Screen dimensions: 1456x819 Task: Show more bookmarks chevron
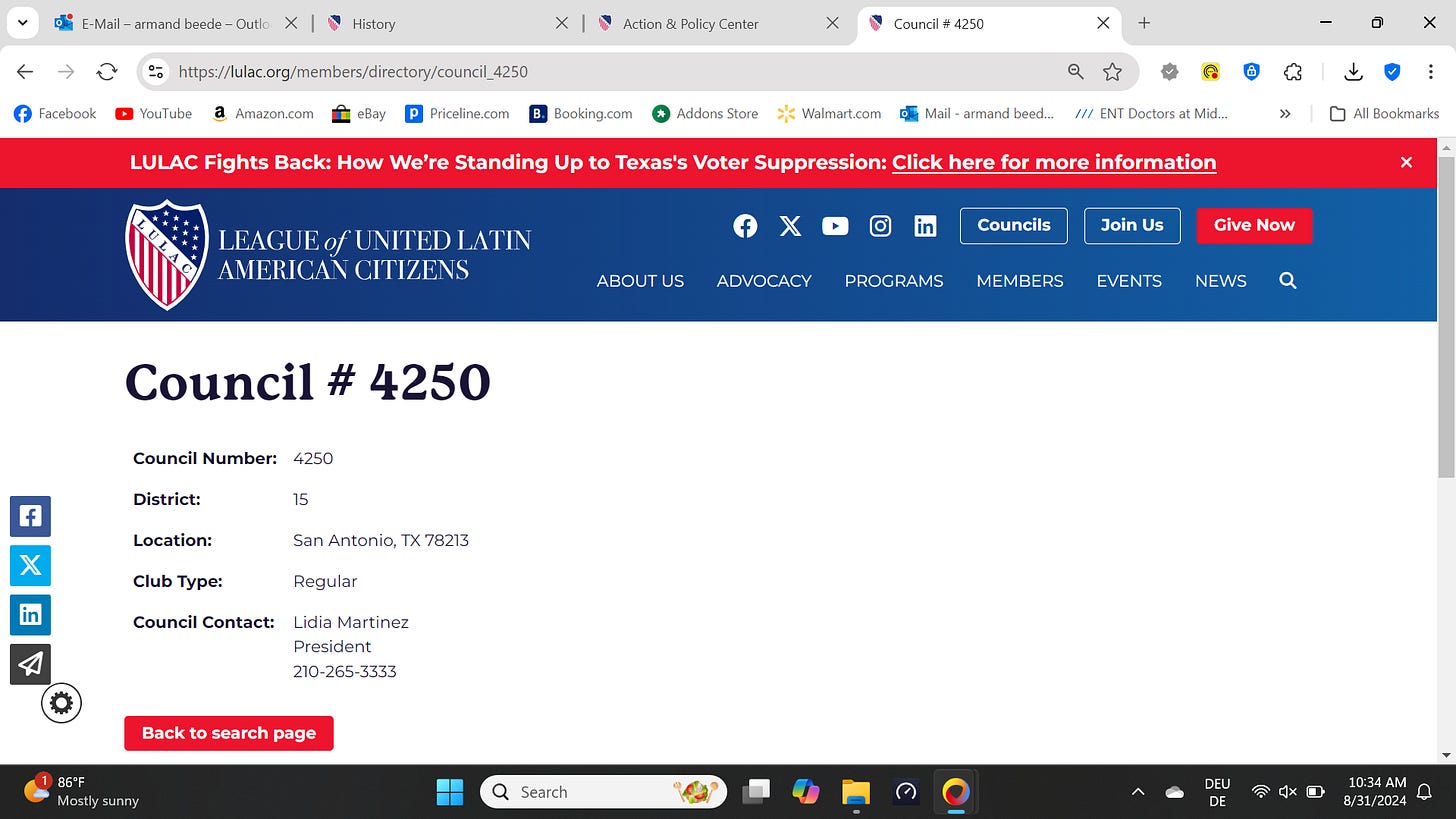point(1285,114)
